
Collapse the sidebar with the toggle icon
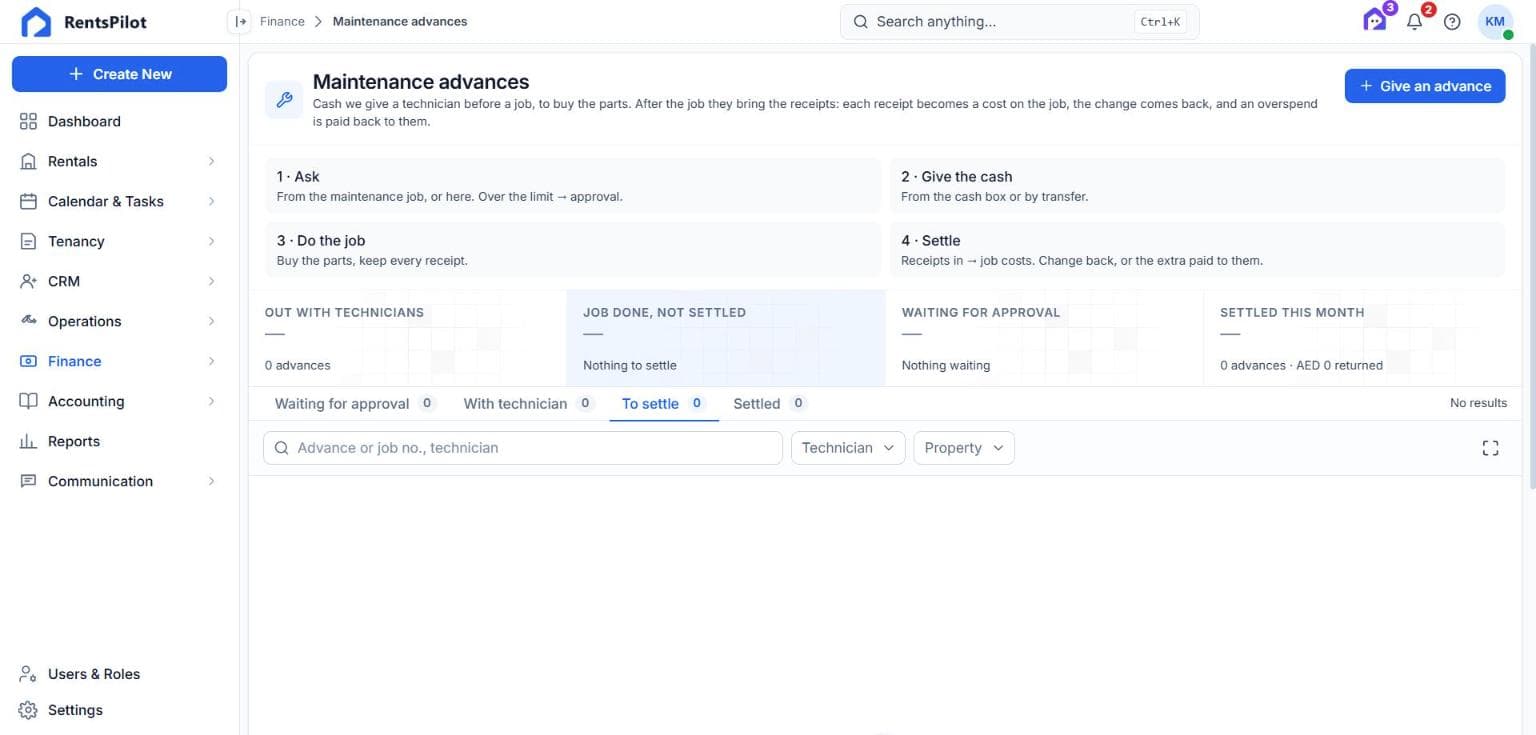(x=239, y=21)
